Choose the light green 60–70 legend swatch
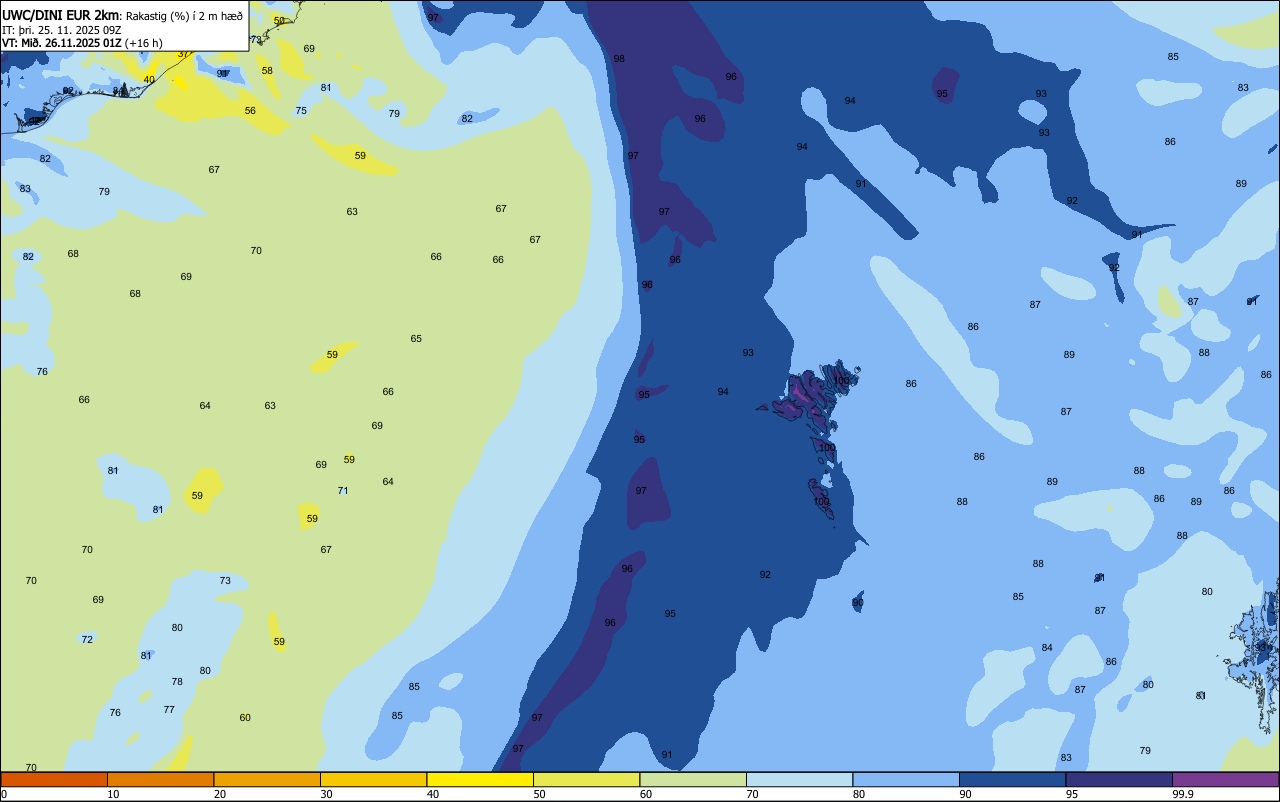Screen dimensions: 1280x802 693,779
